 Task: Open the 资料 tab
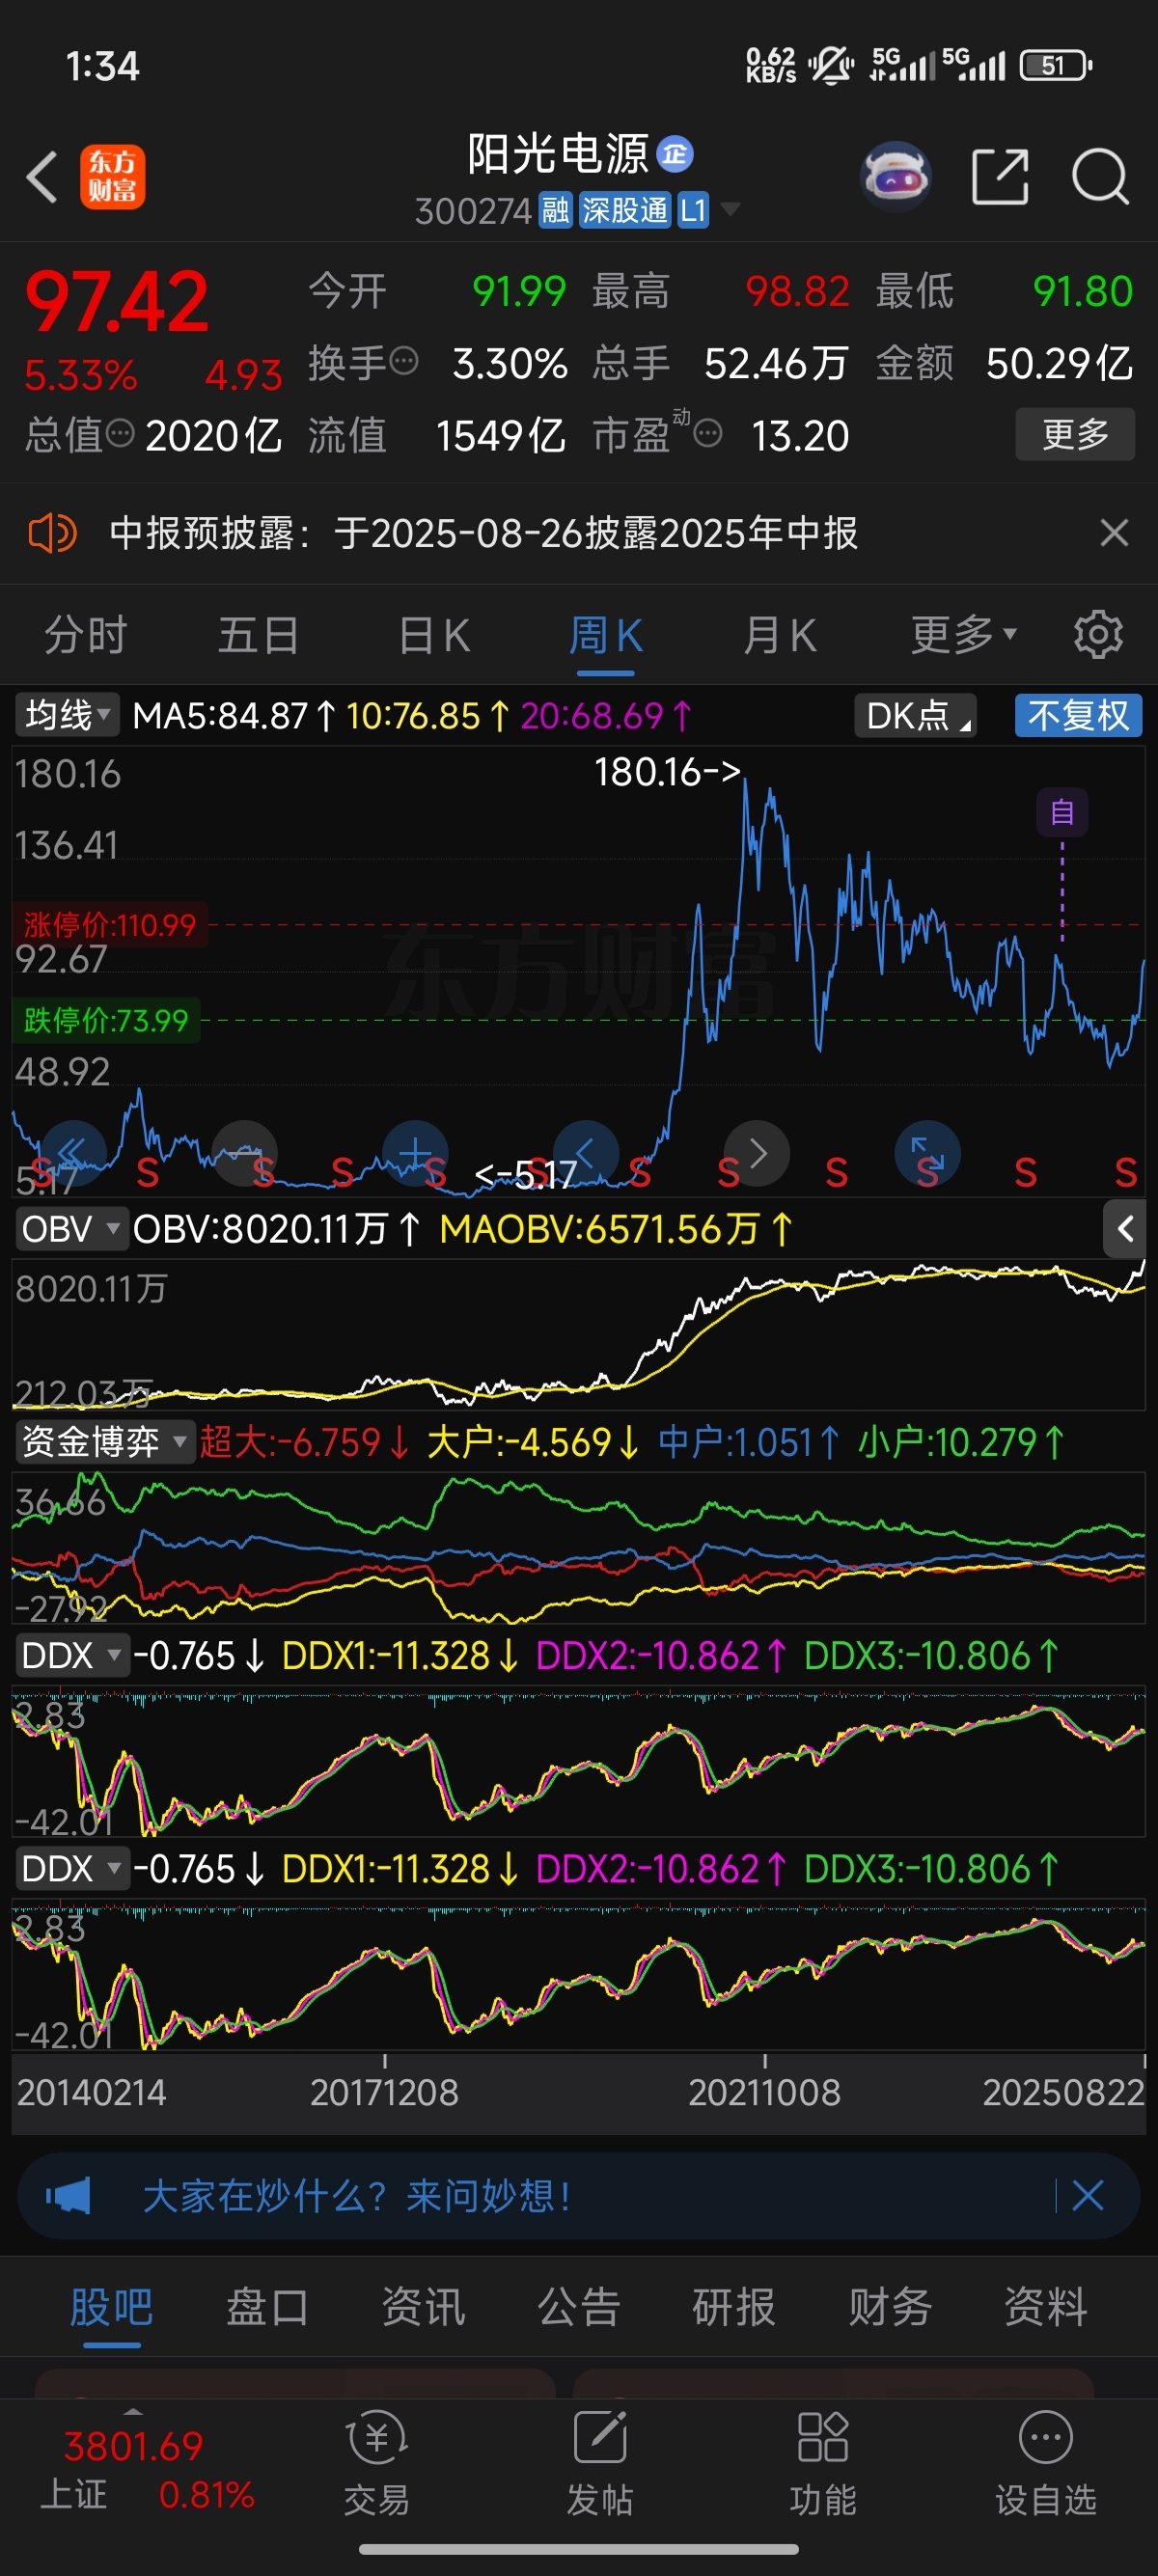tap(1046, 2308)
